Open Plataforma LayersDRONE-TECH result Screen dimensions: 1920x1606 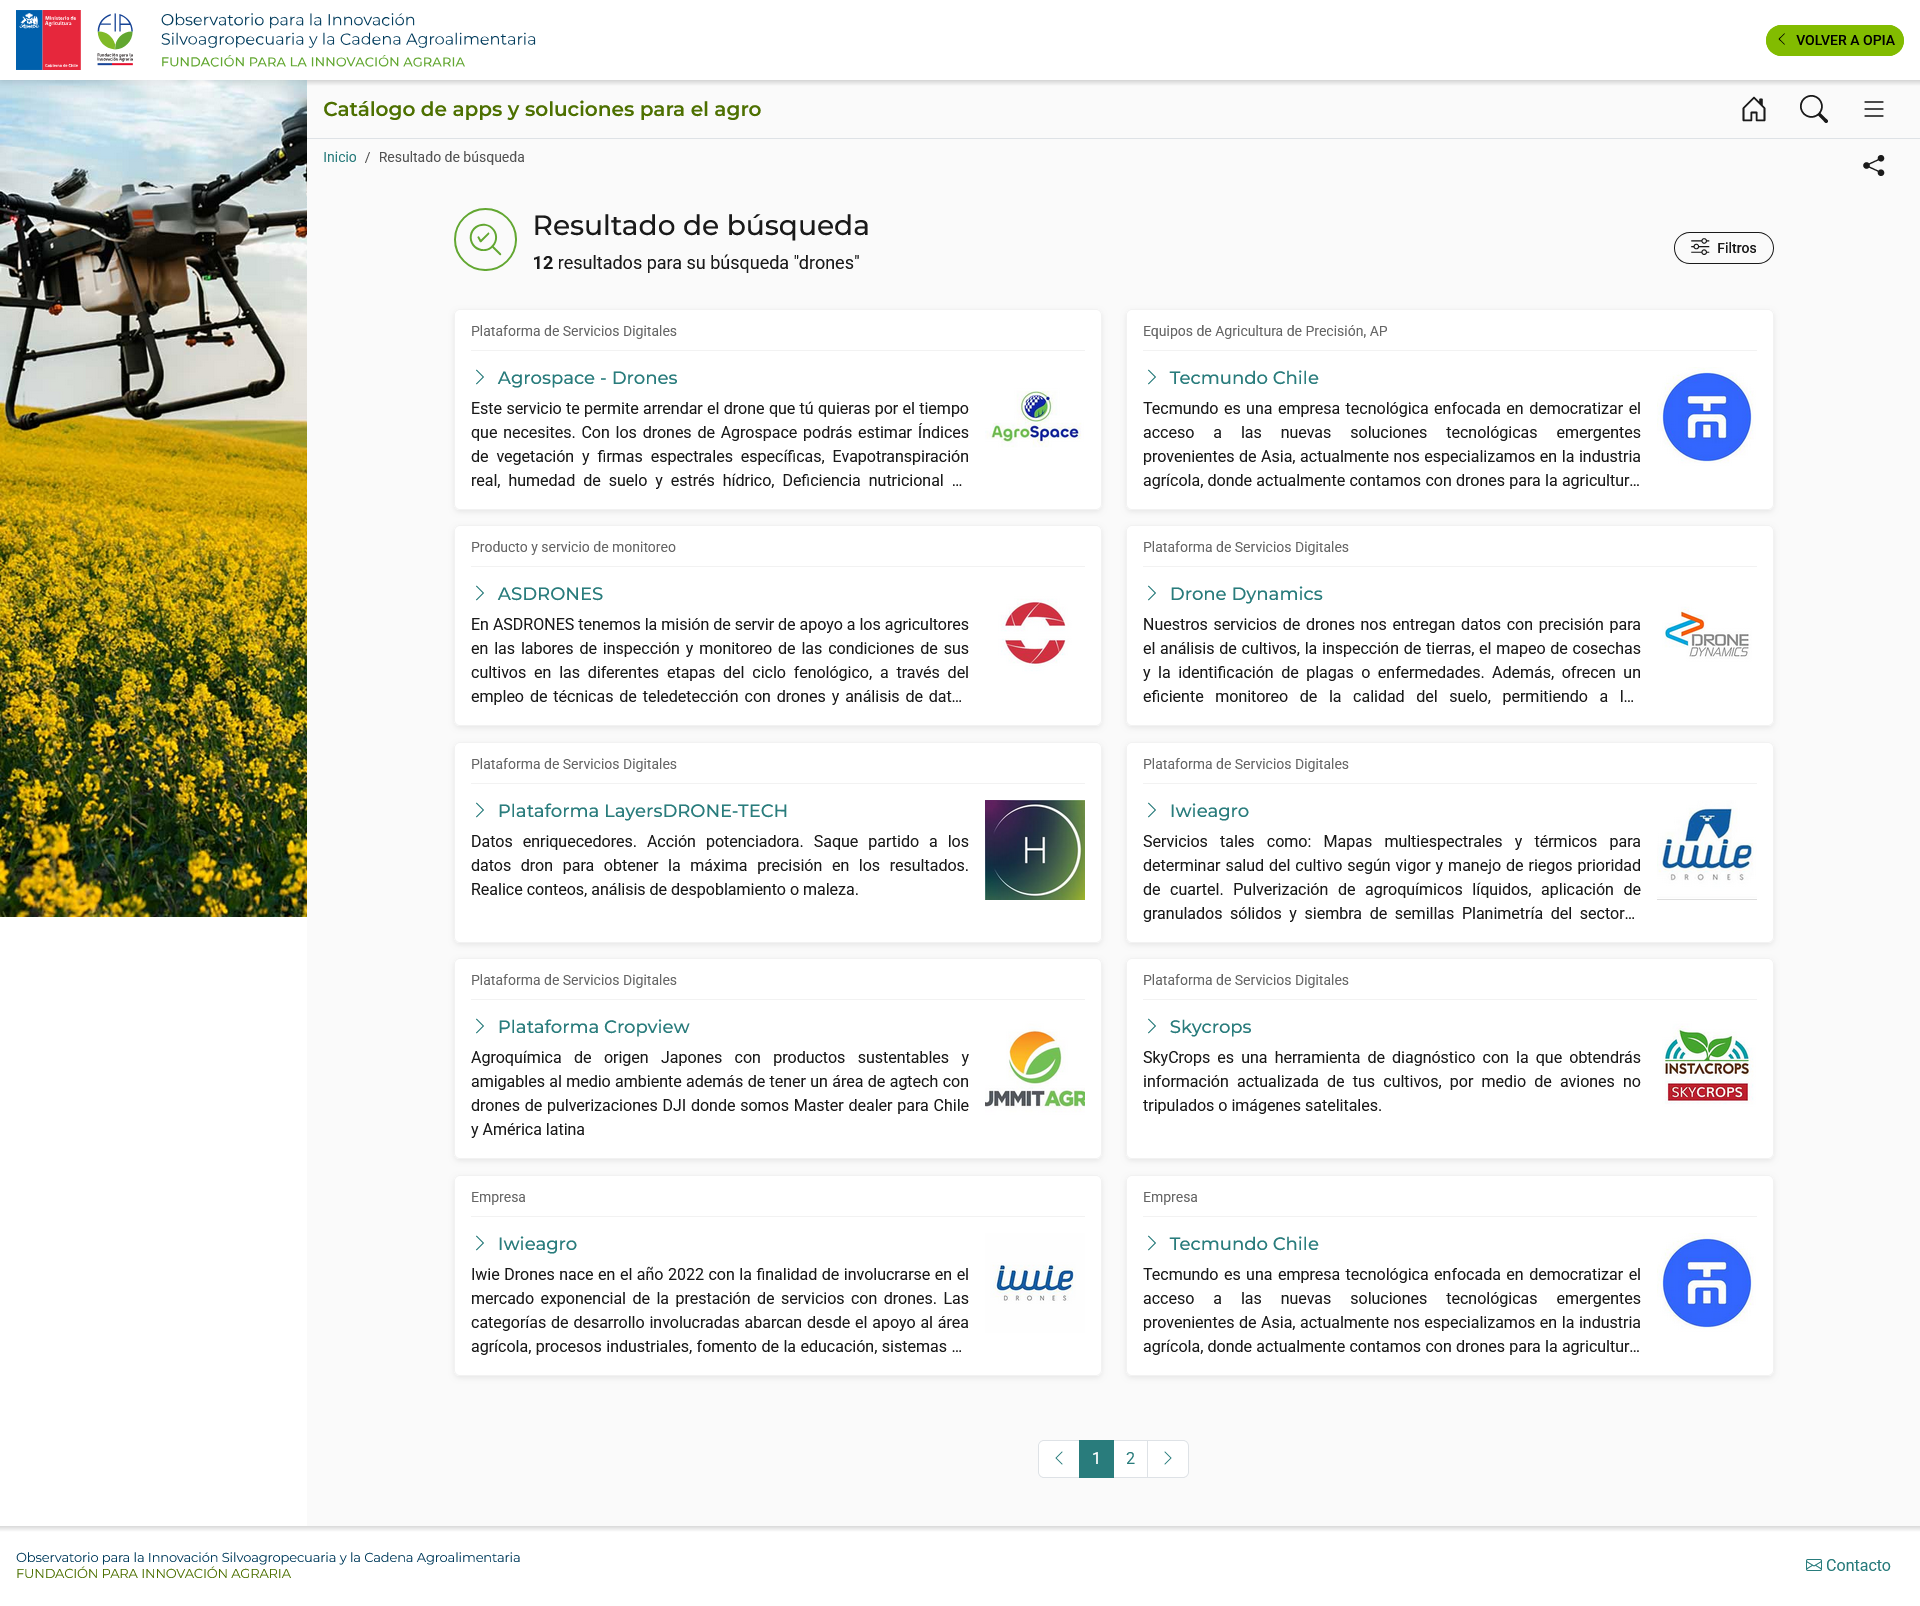tap(643, 811)
